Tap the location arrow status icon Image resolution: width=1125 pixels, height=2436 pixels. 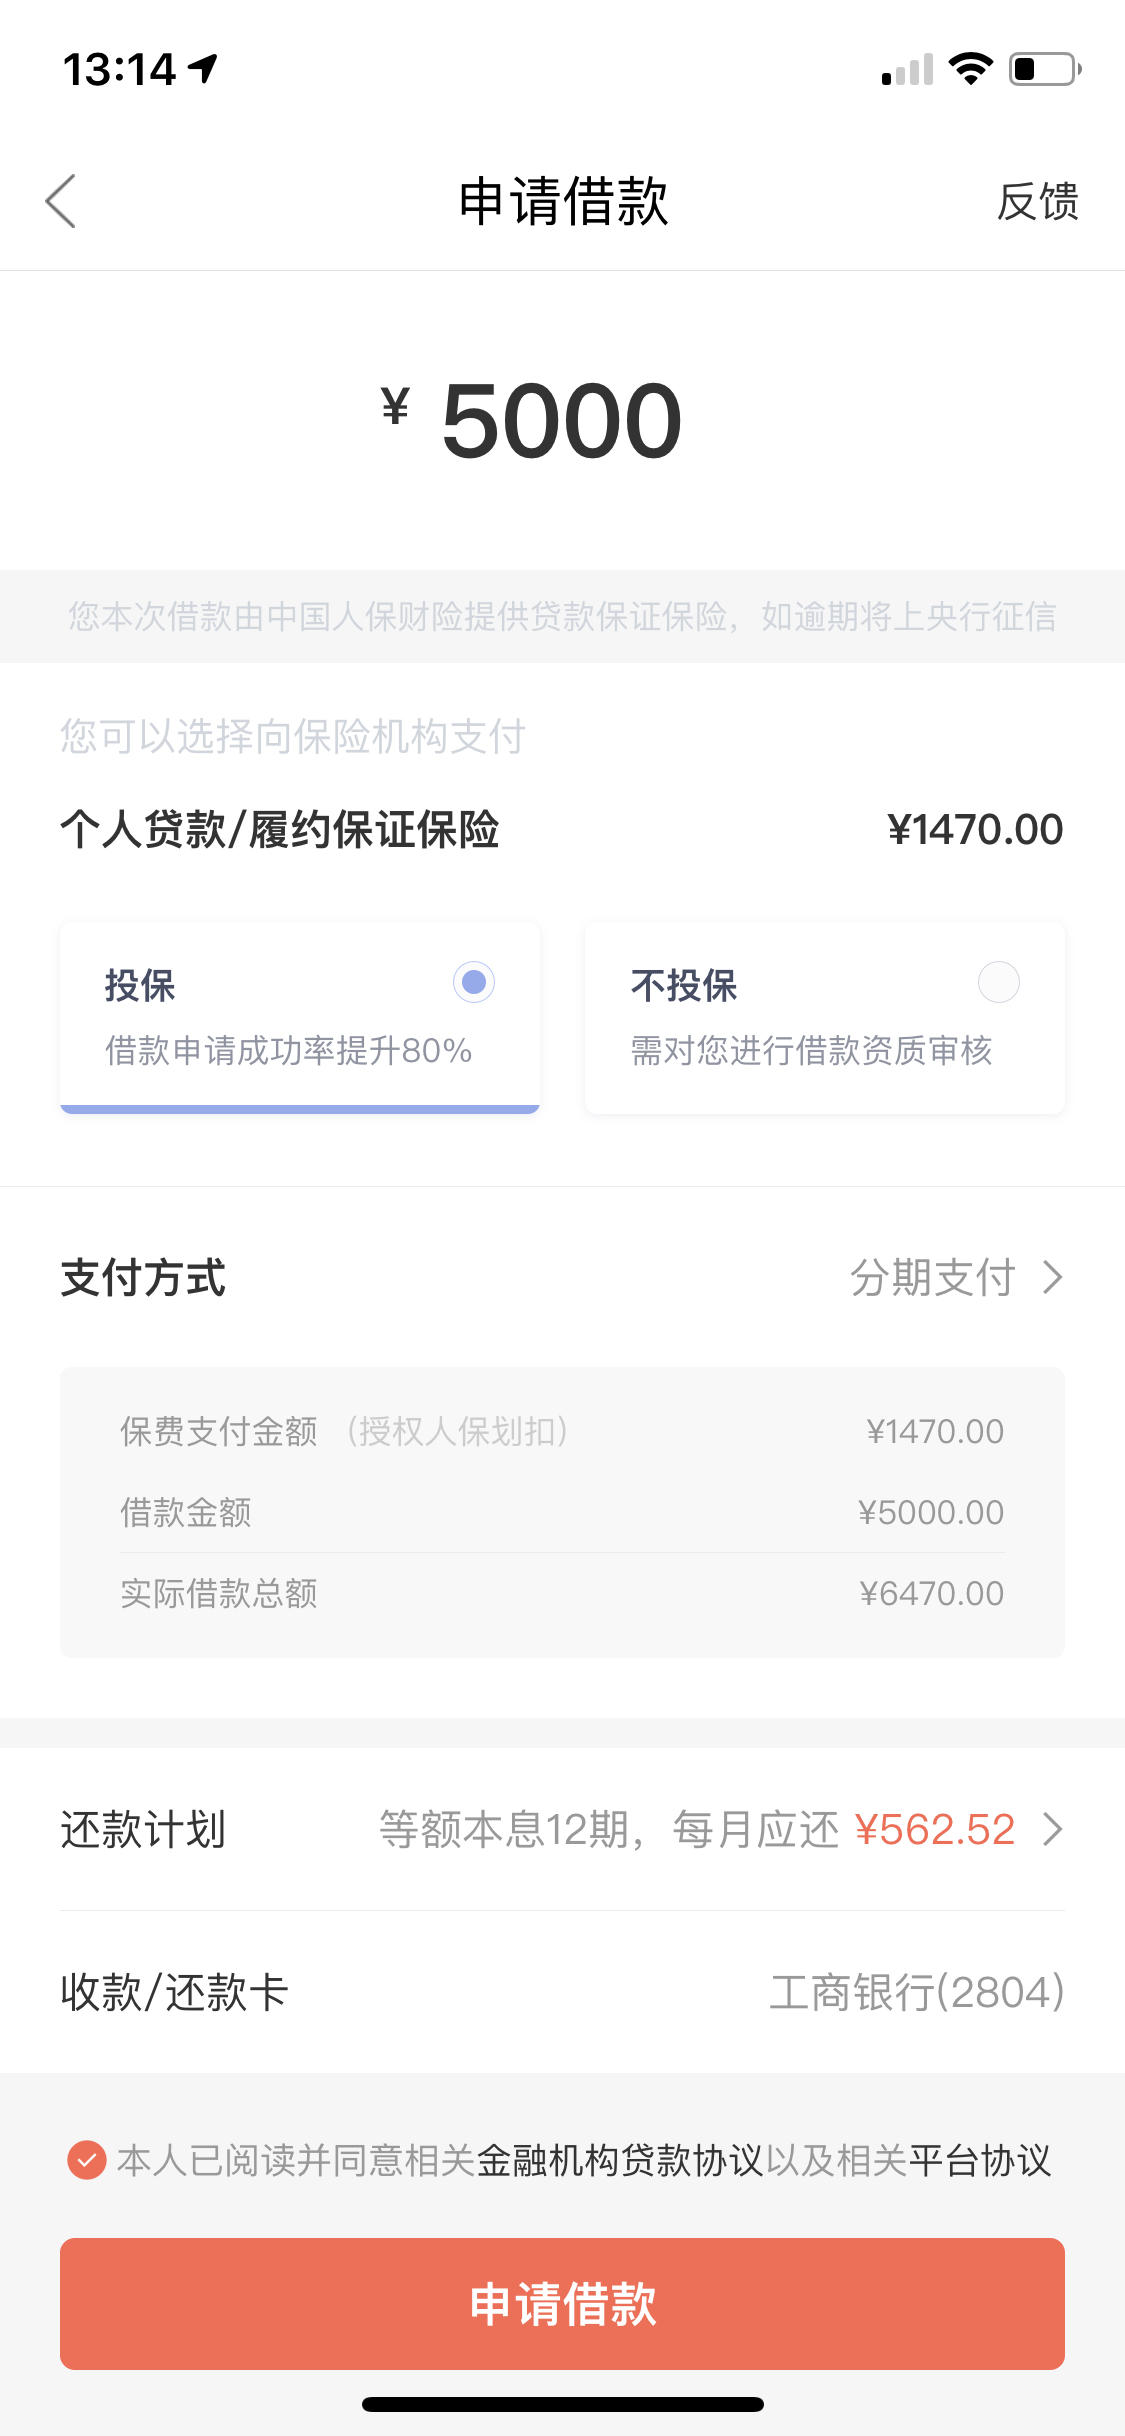coord(203,69)
